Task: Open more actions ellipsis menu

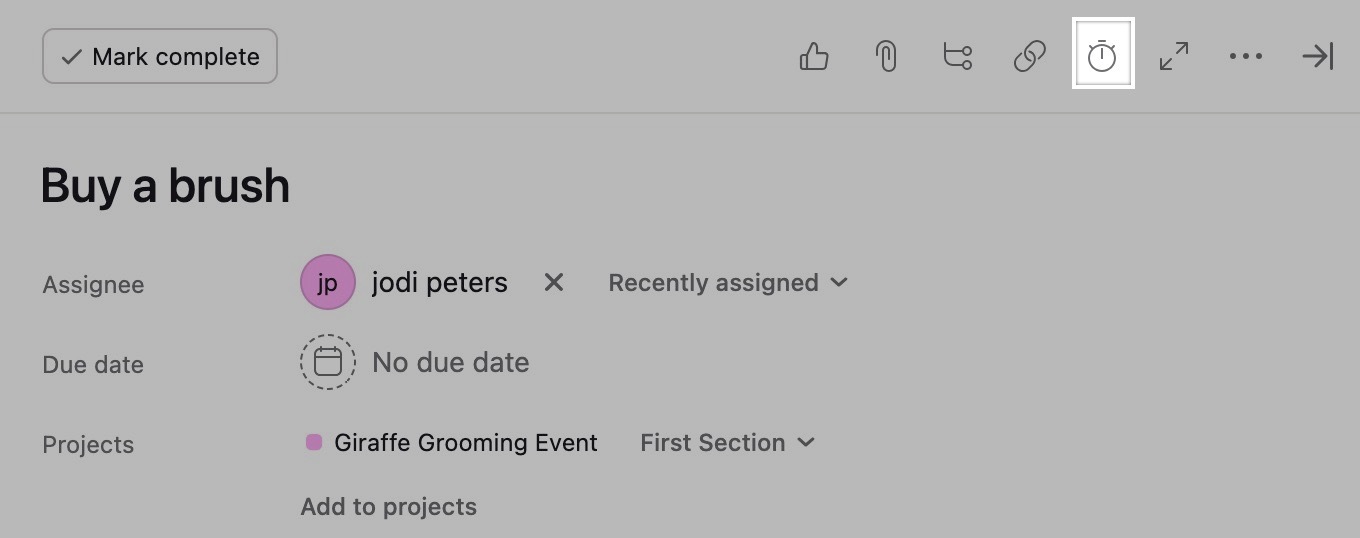Action: coord(1246,56)
